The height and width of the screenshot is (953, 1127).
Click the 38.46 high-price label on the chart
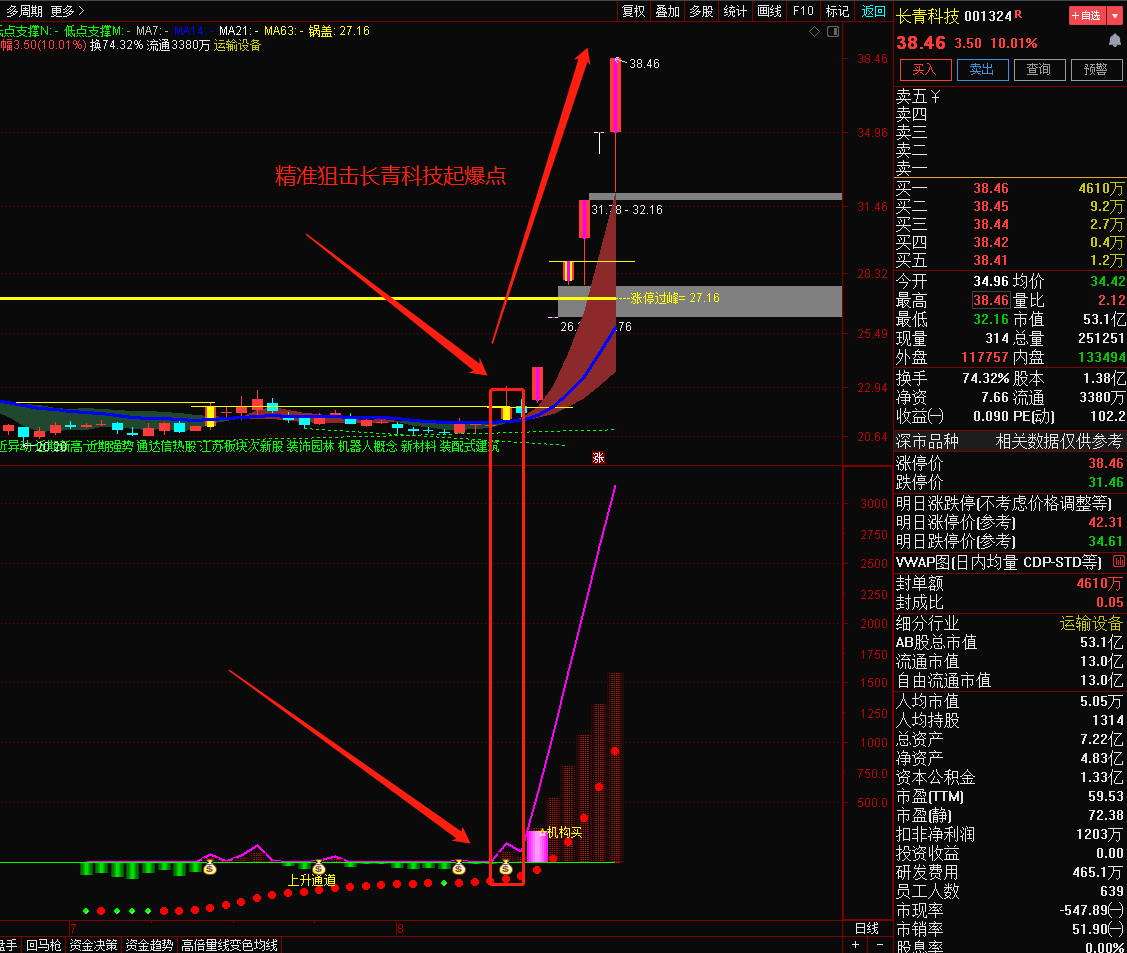(x=644, y=64)
